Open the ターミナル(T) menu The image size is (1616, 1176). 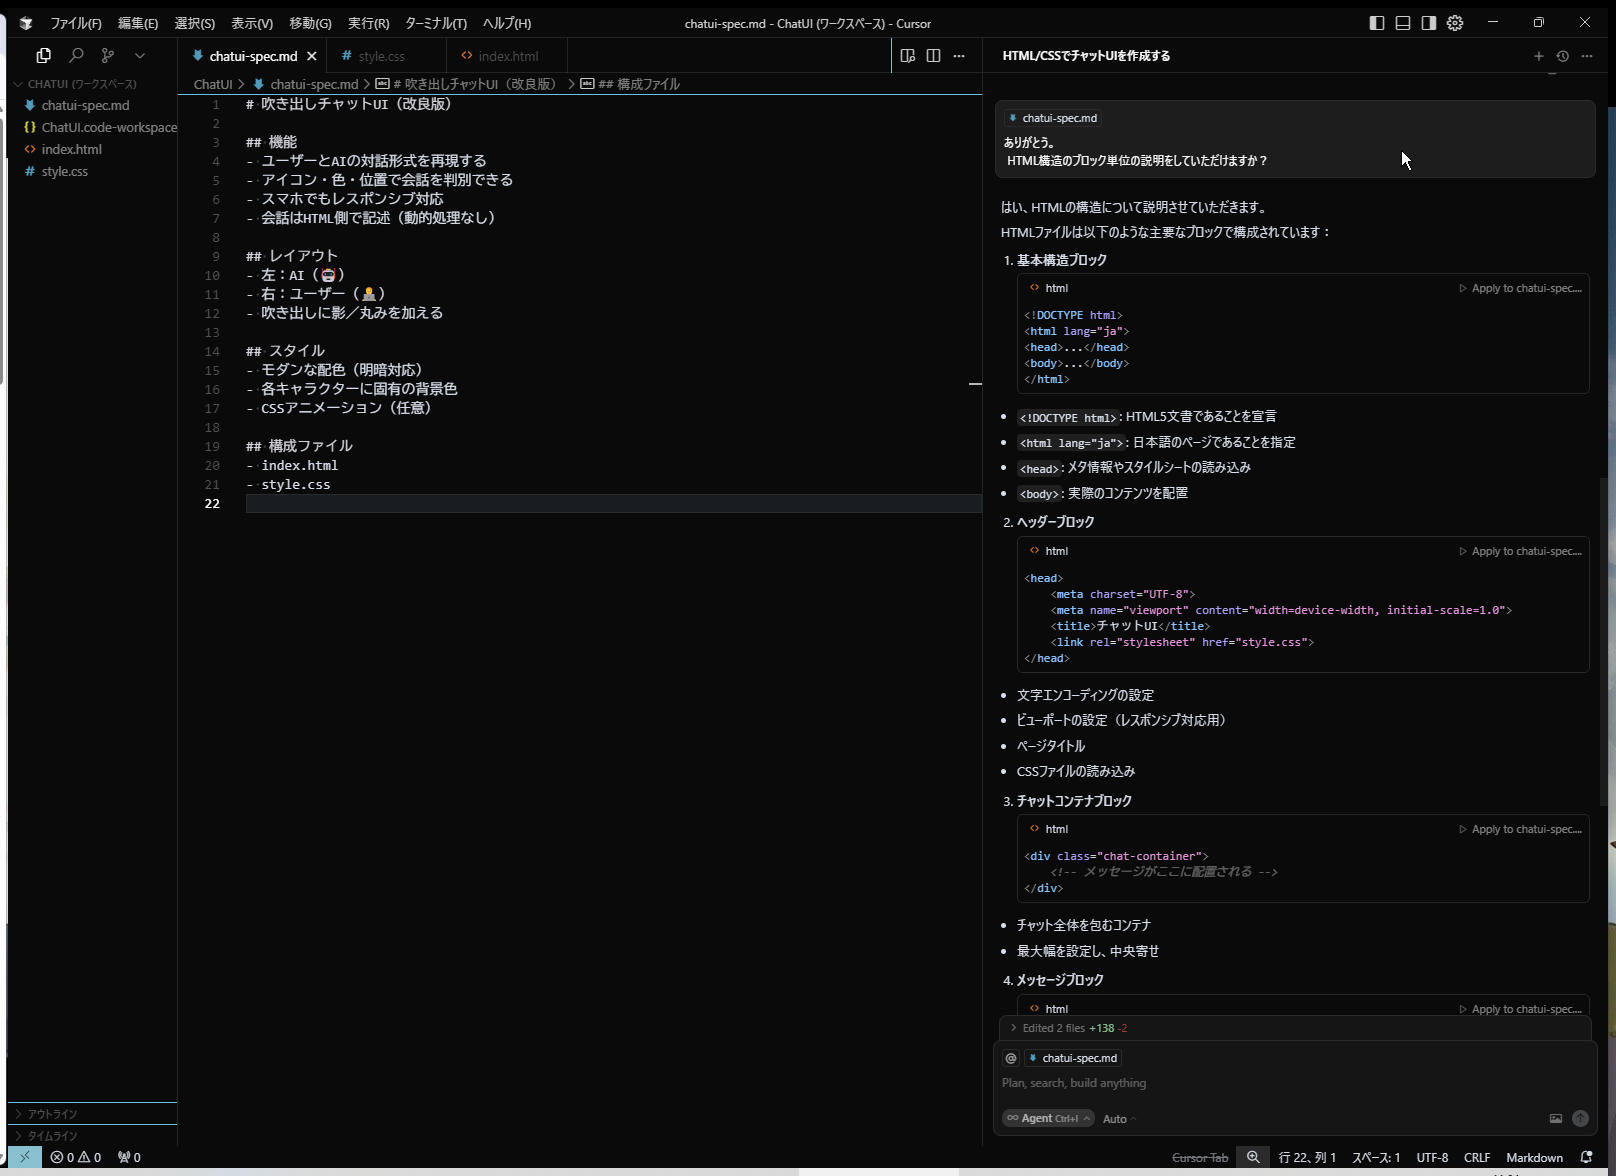[x=435, y=23]
